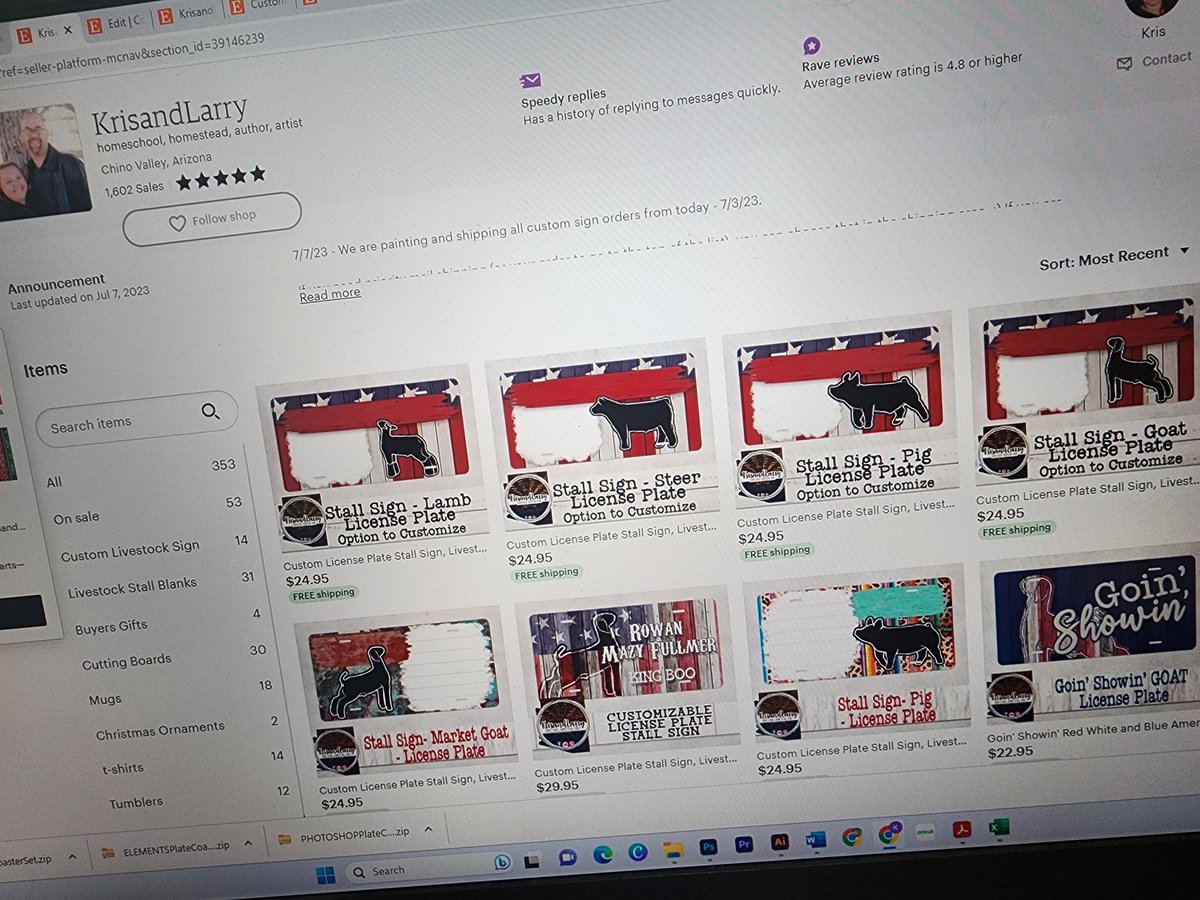Screen dimensions: 1200x900
Task: Open the Bing chat icon in taskbar search
Action: click(502, 863)
